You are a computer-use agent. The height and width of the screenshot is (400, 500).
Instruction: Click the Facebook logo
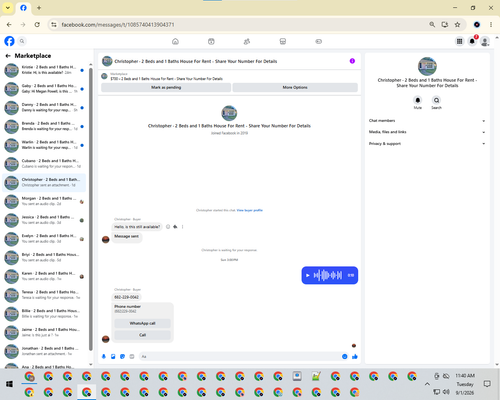(9, 41)
